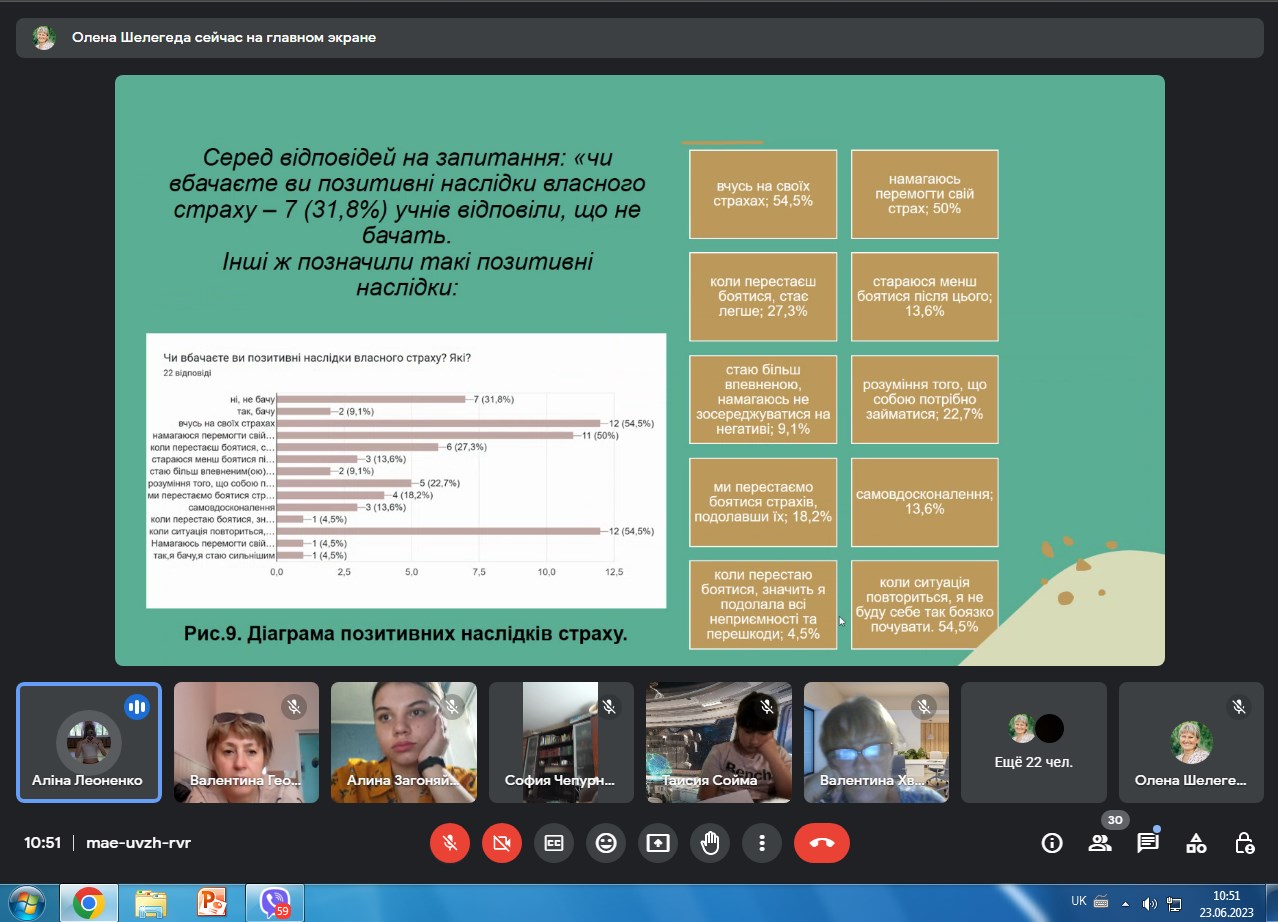Click the UK language indicator
1278x922 pixels.
[1078, 901]
